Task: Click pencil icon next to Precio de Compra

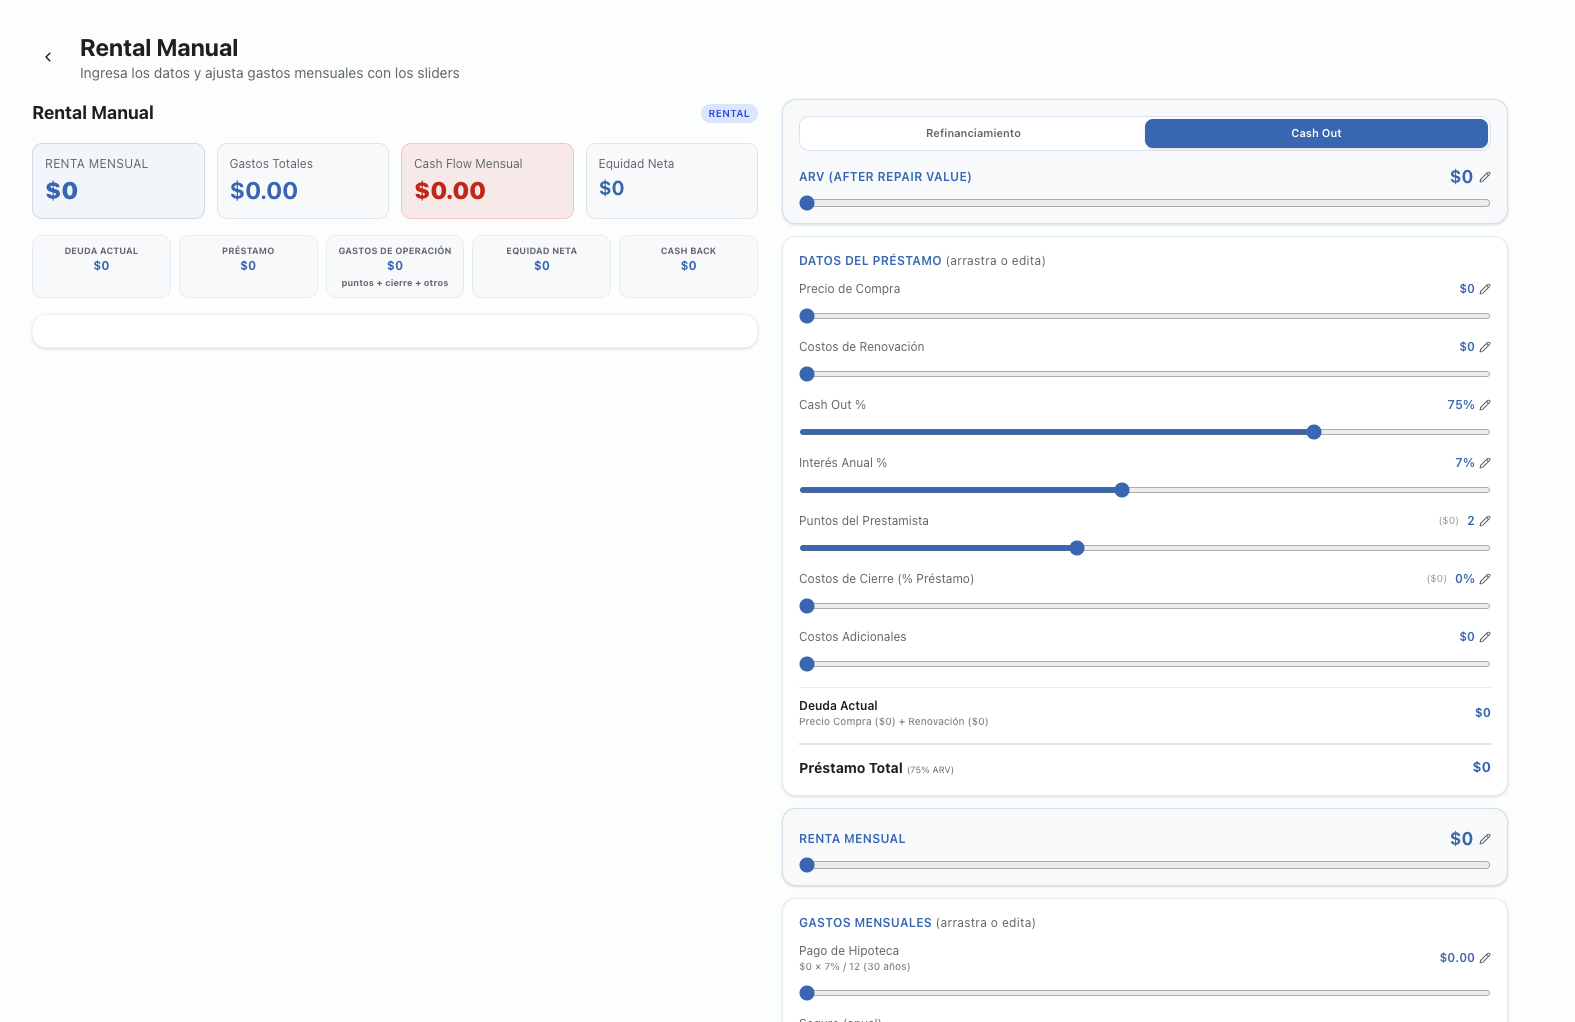Action: pos(1485,289)
